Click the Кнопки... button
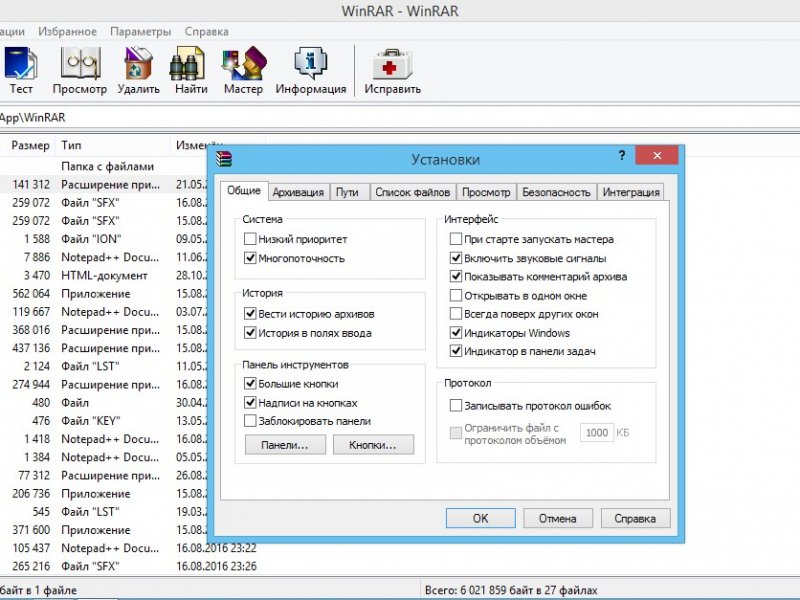The image size is (800, 600). pos(373,445)
